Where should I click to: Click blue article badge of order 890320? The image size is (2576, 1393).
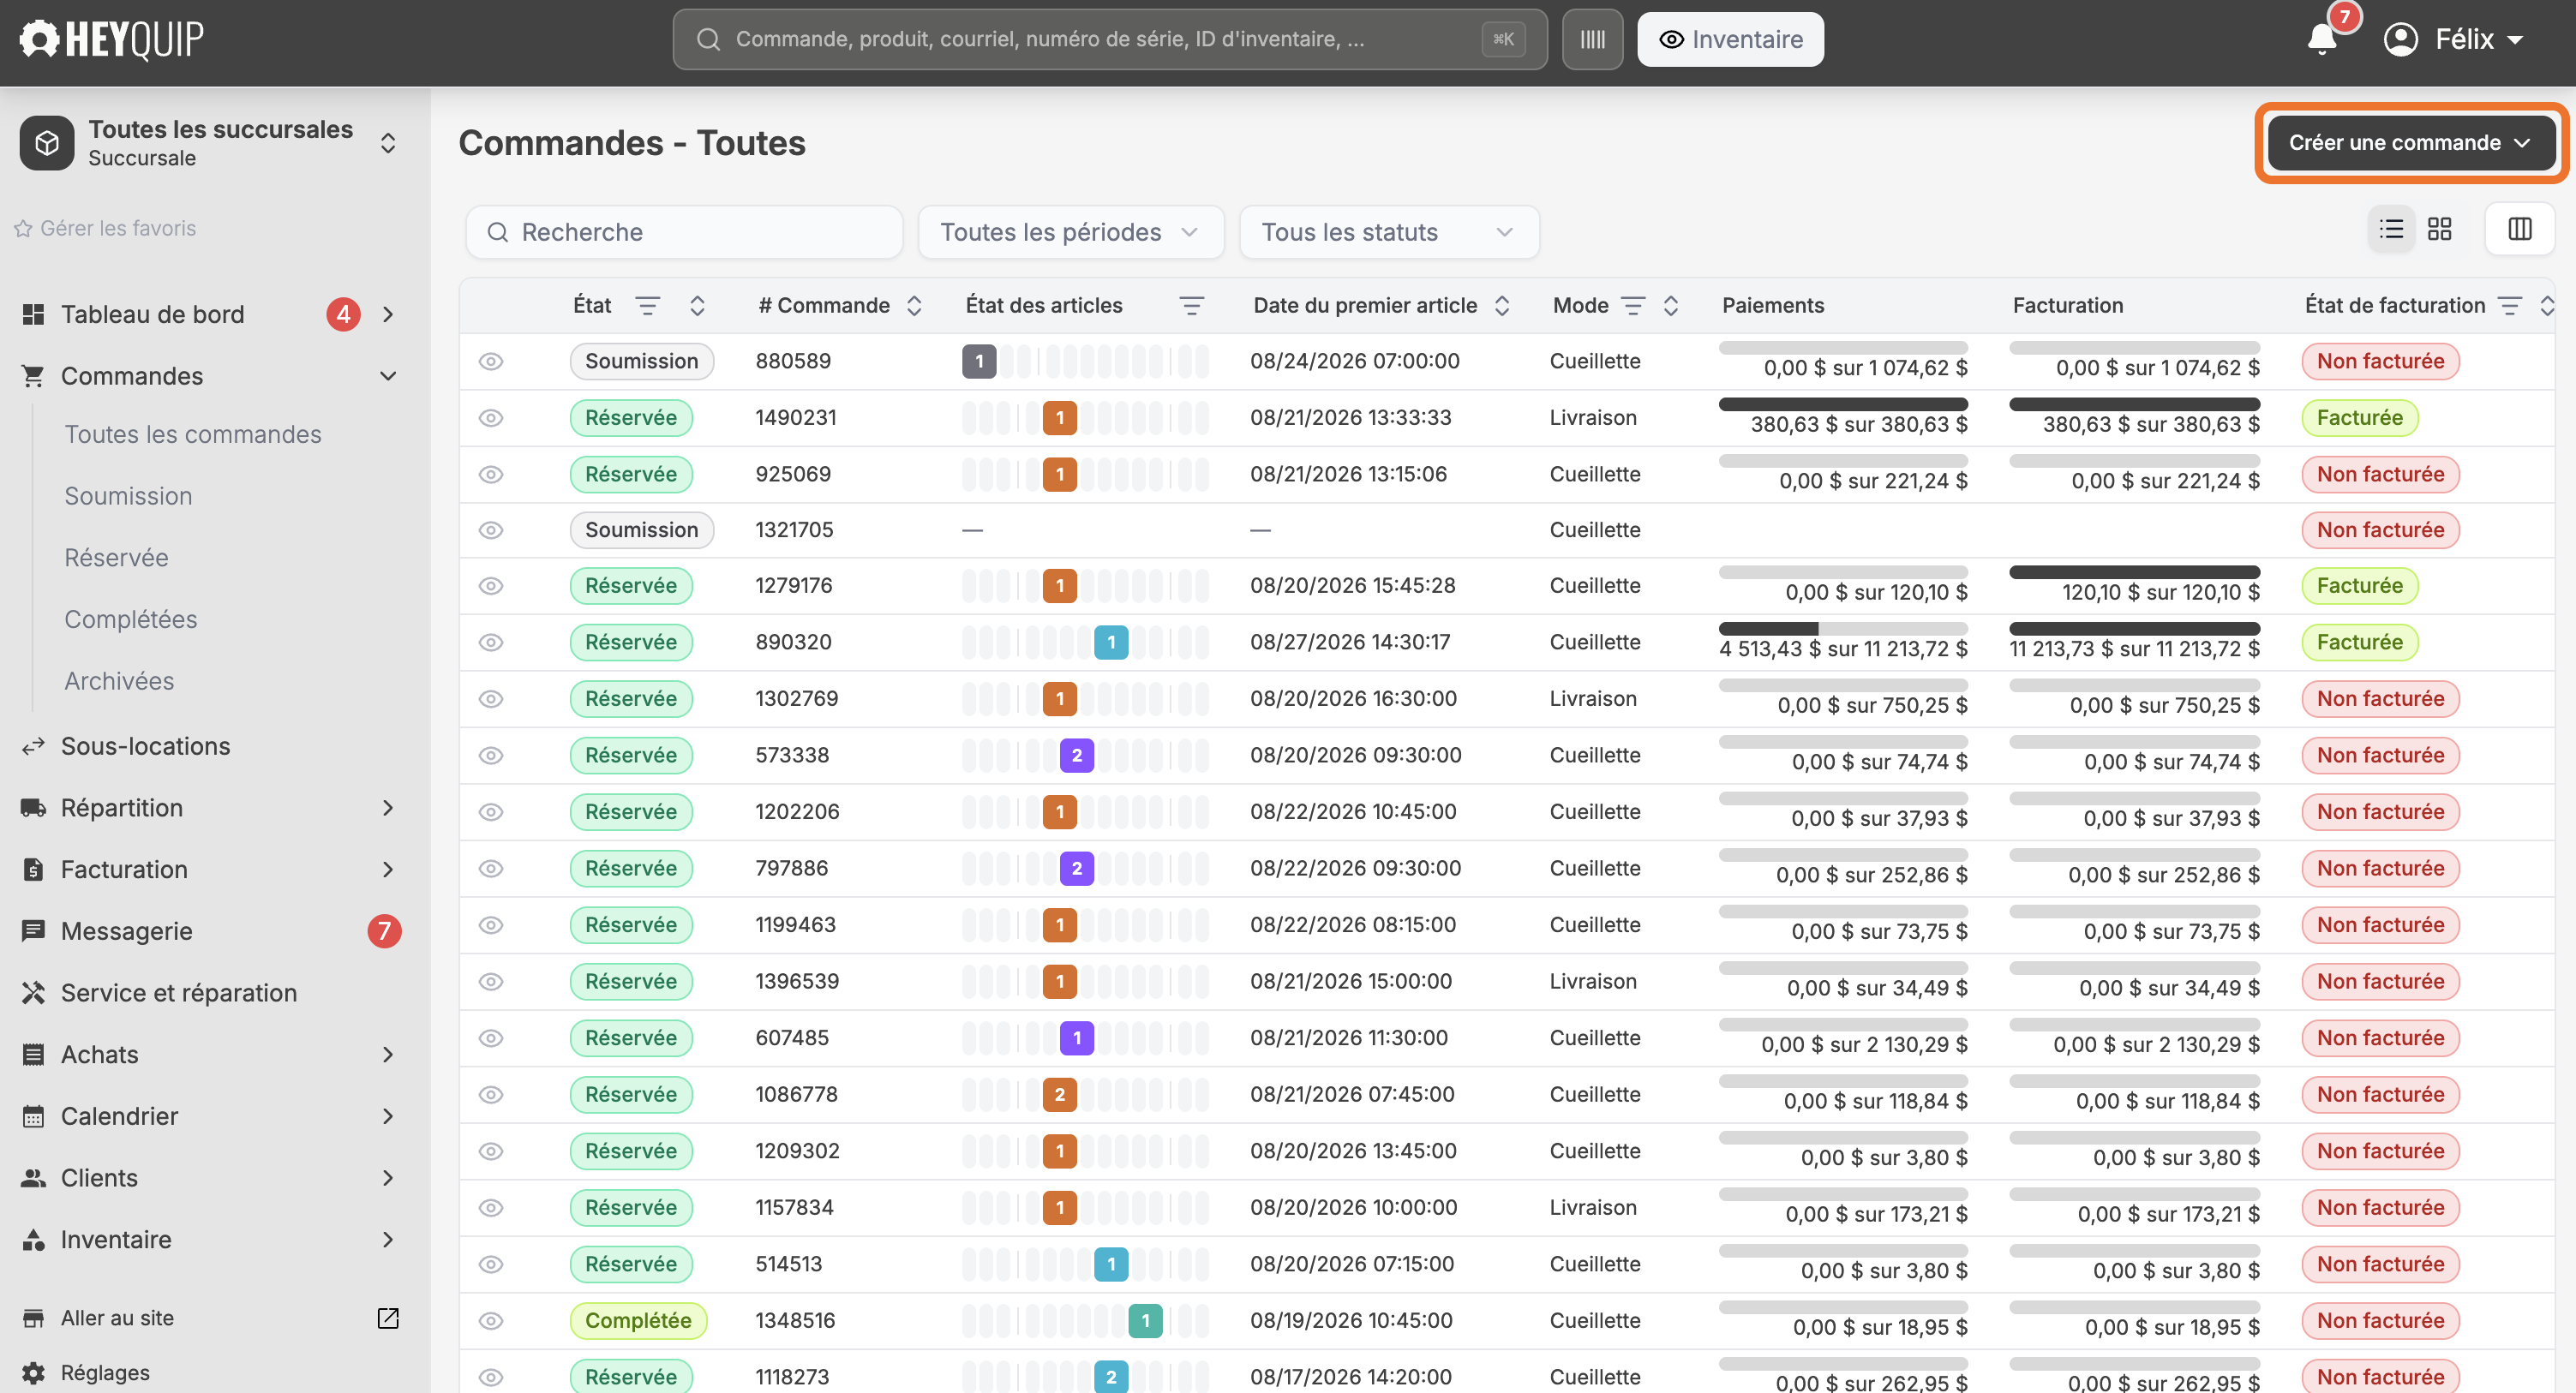pyautogui.click(x=1110, y=642)
